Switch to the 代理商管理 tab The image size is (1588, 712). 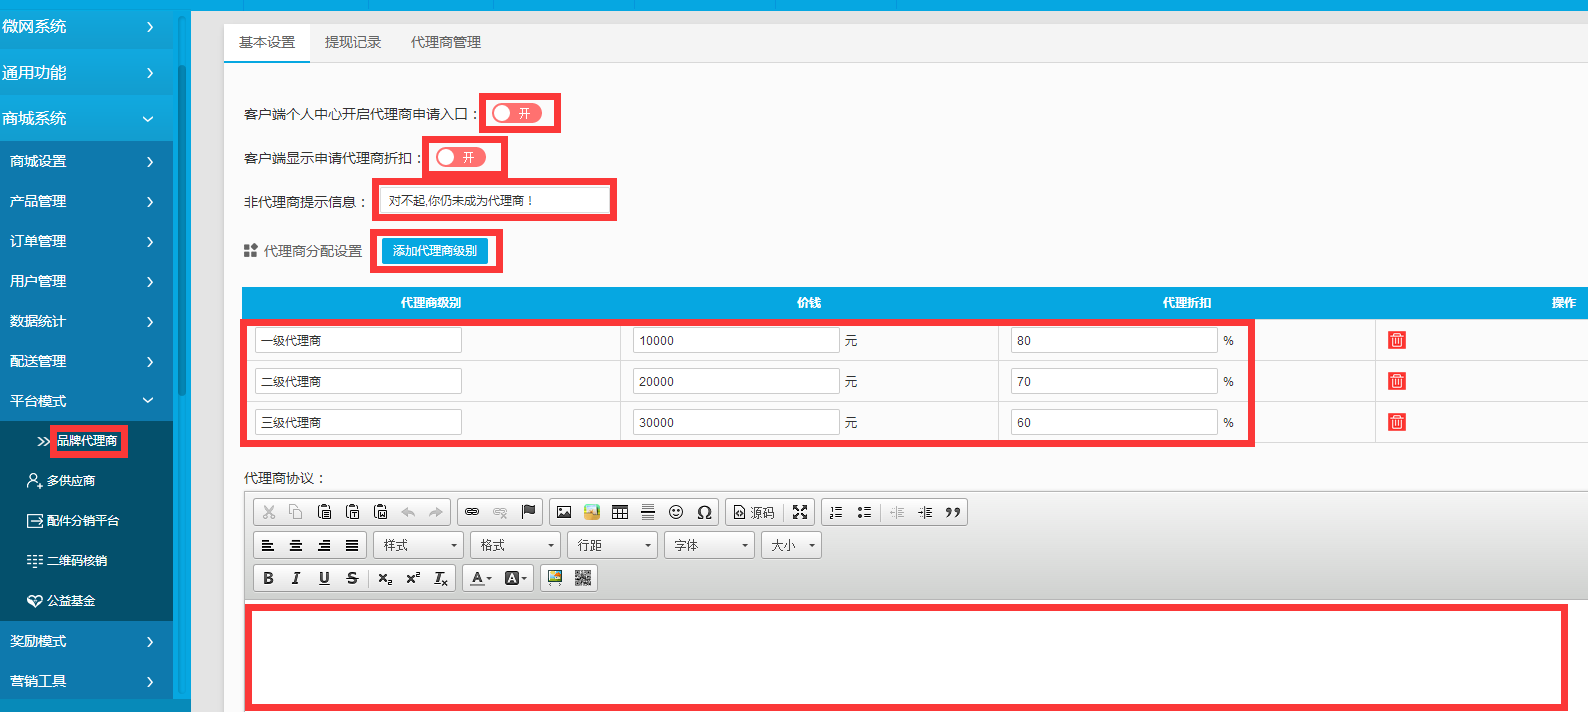click(x=446, y=42)
